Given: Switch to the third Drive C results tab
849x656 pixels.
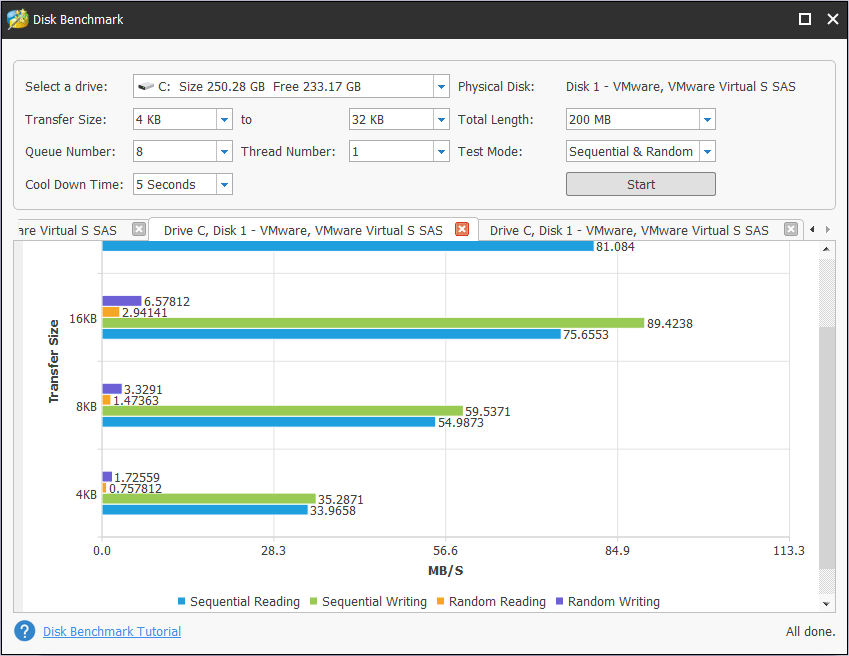Looking at the screenshot, I should coord(629,230).
